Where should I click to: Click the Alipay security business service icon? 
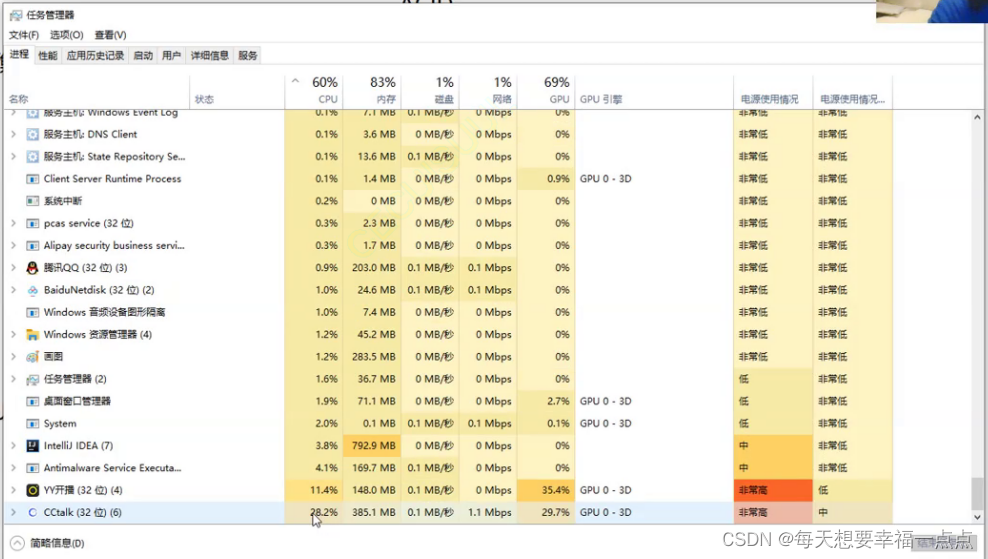pos(33,246)
